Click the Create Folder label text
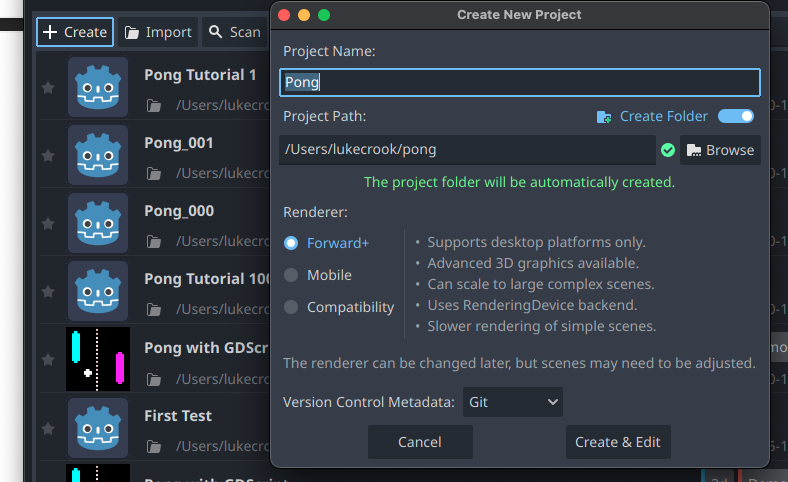This screenshot has width=788, height=482. [663, 116]
